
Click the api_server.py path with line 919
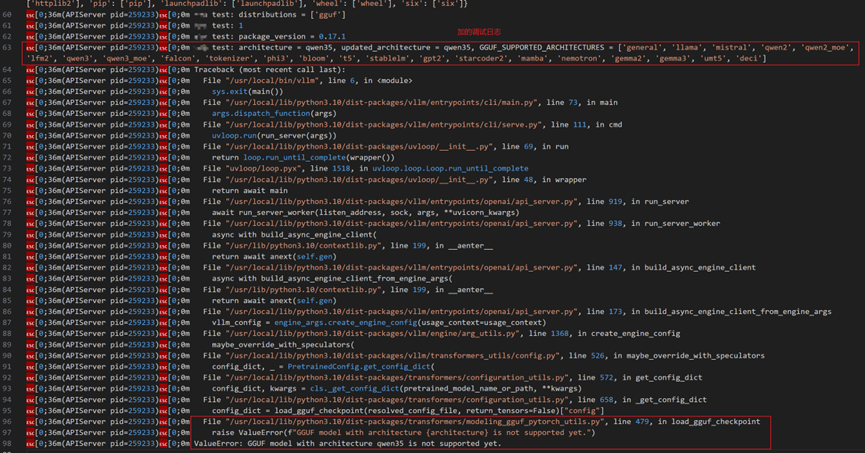tap(403, 201)
